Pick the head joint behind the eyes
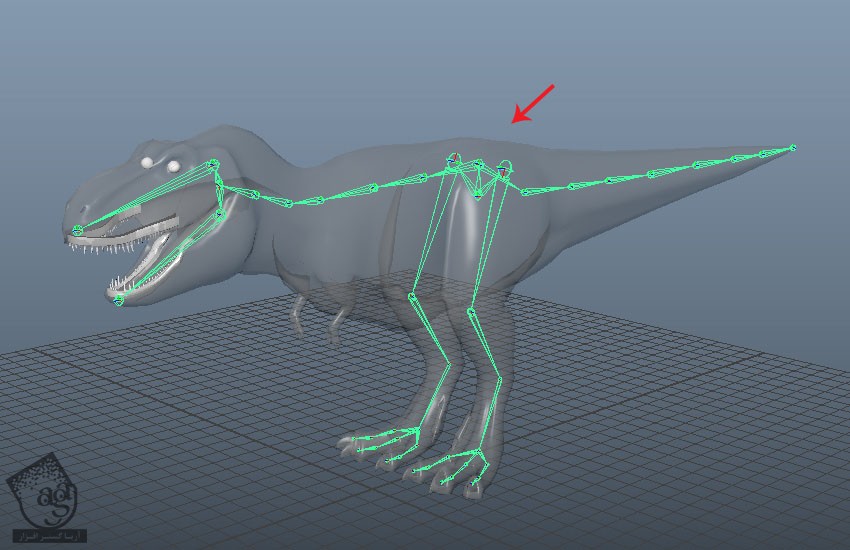Viewport: 850px width, 550px height. click(212, 165)
